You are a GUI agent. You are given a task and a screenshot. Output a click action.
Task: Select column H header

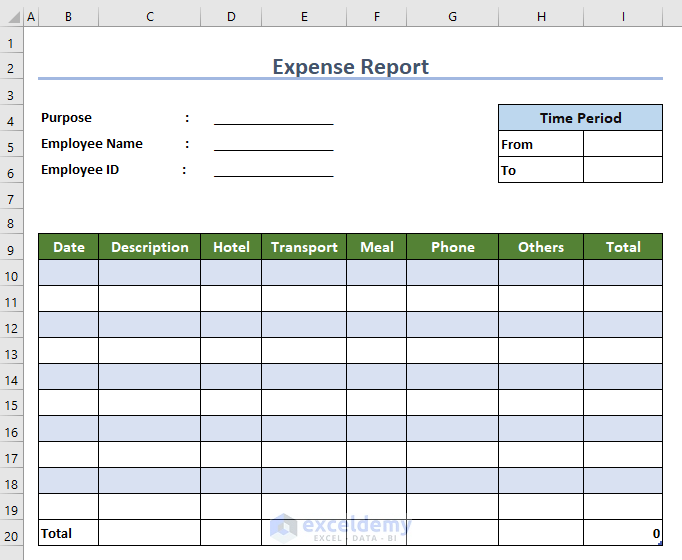pyautogui.click(x=541, y=17)
